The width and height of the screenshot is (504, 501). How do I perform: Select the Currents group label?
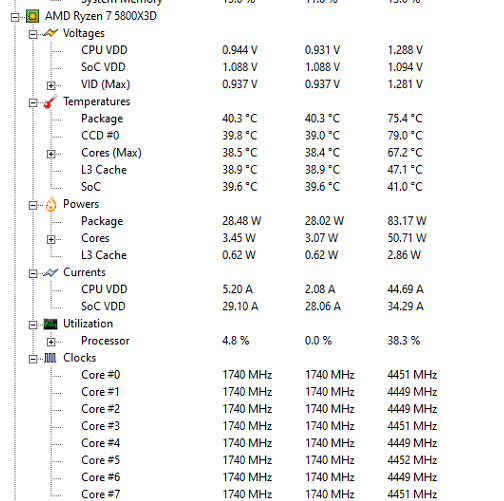[x=84, y=272]
